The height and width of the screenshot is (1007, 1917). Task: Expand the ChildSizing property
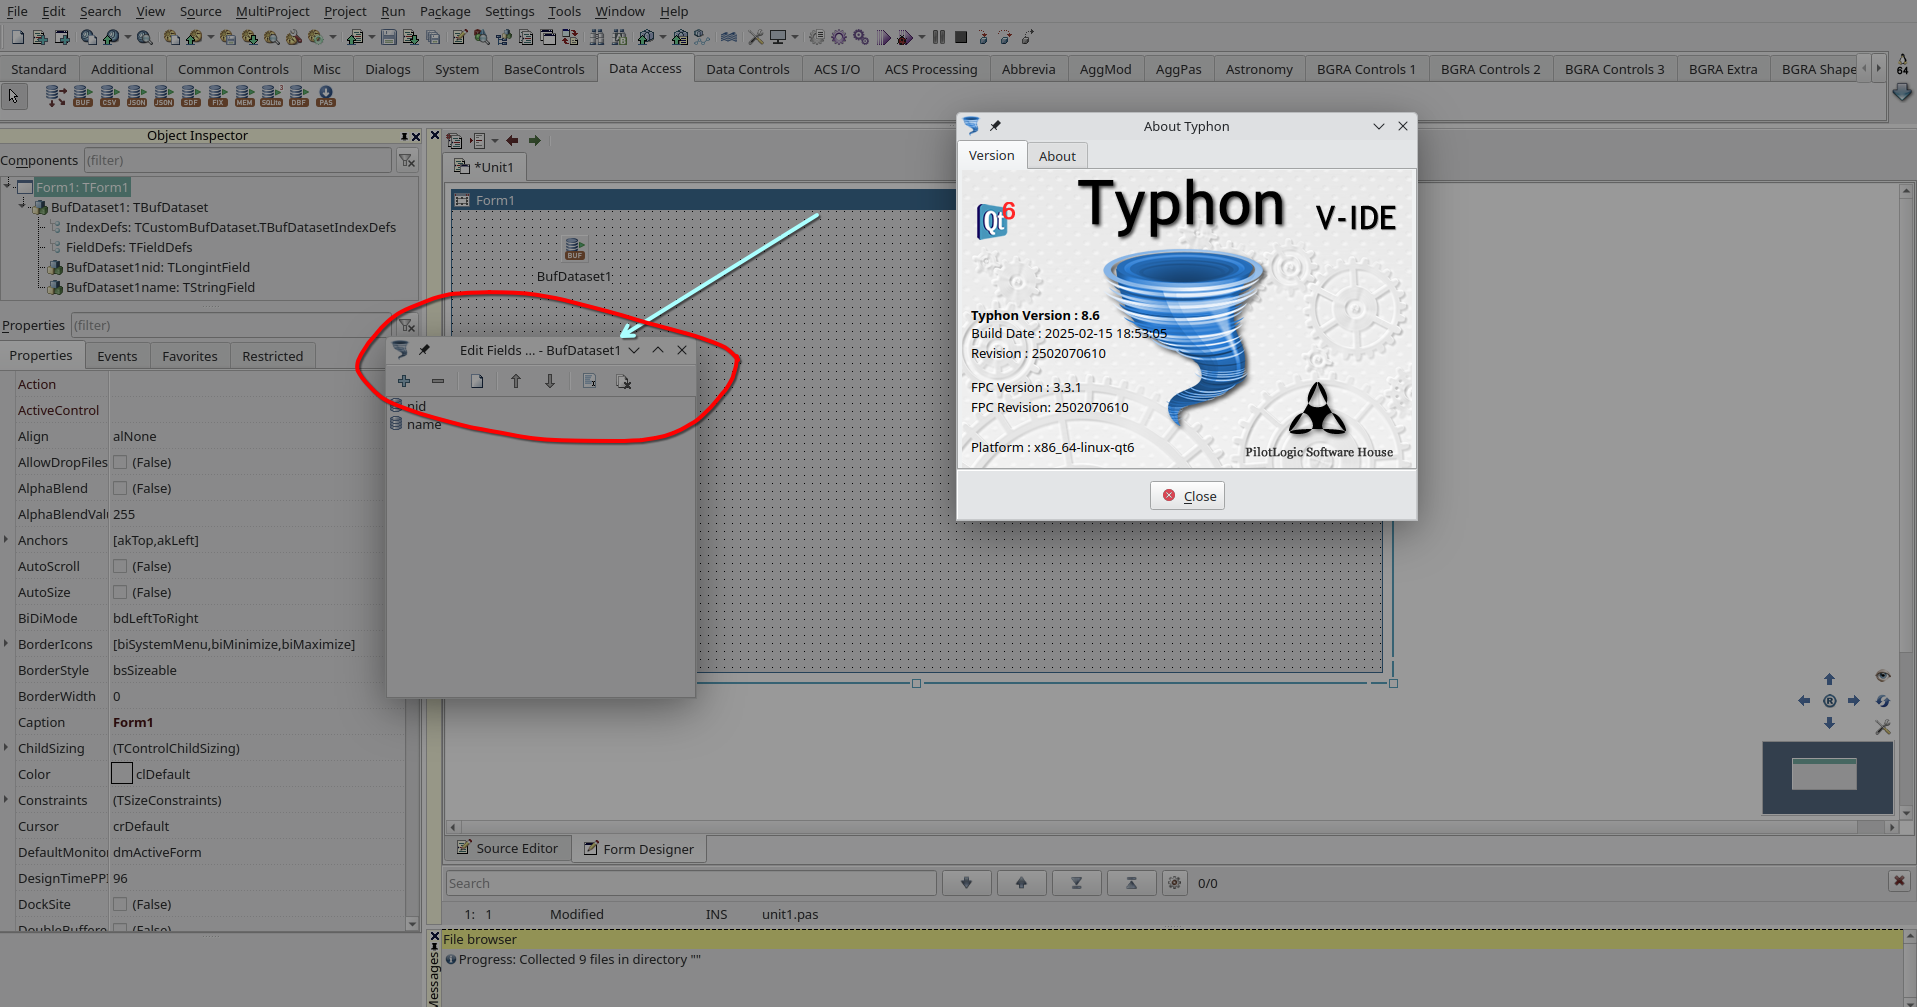7,748
